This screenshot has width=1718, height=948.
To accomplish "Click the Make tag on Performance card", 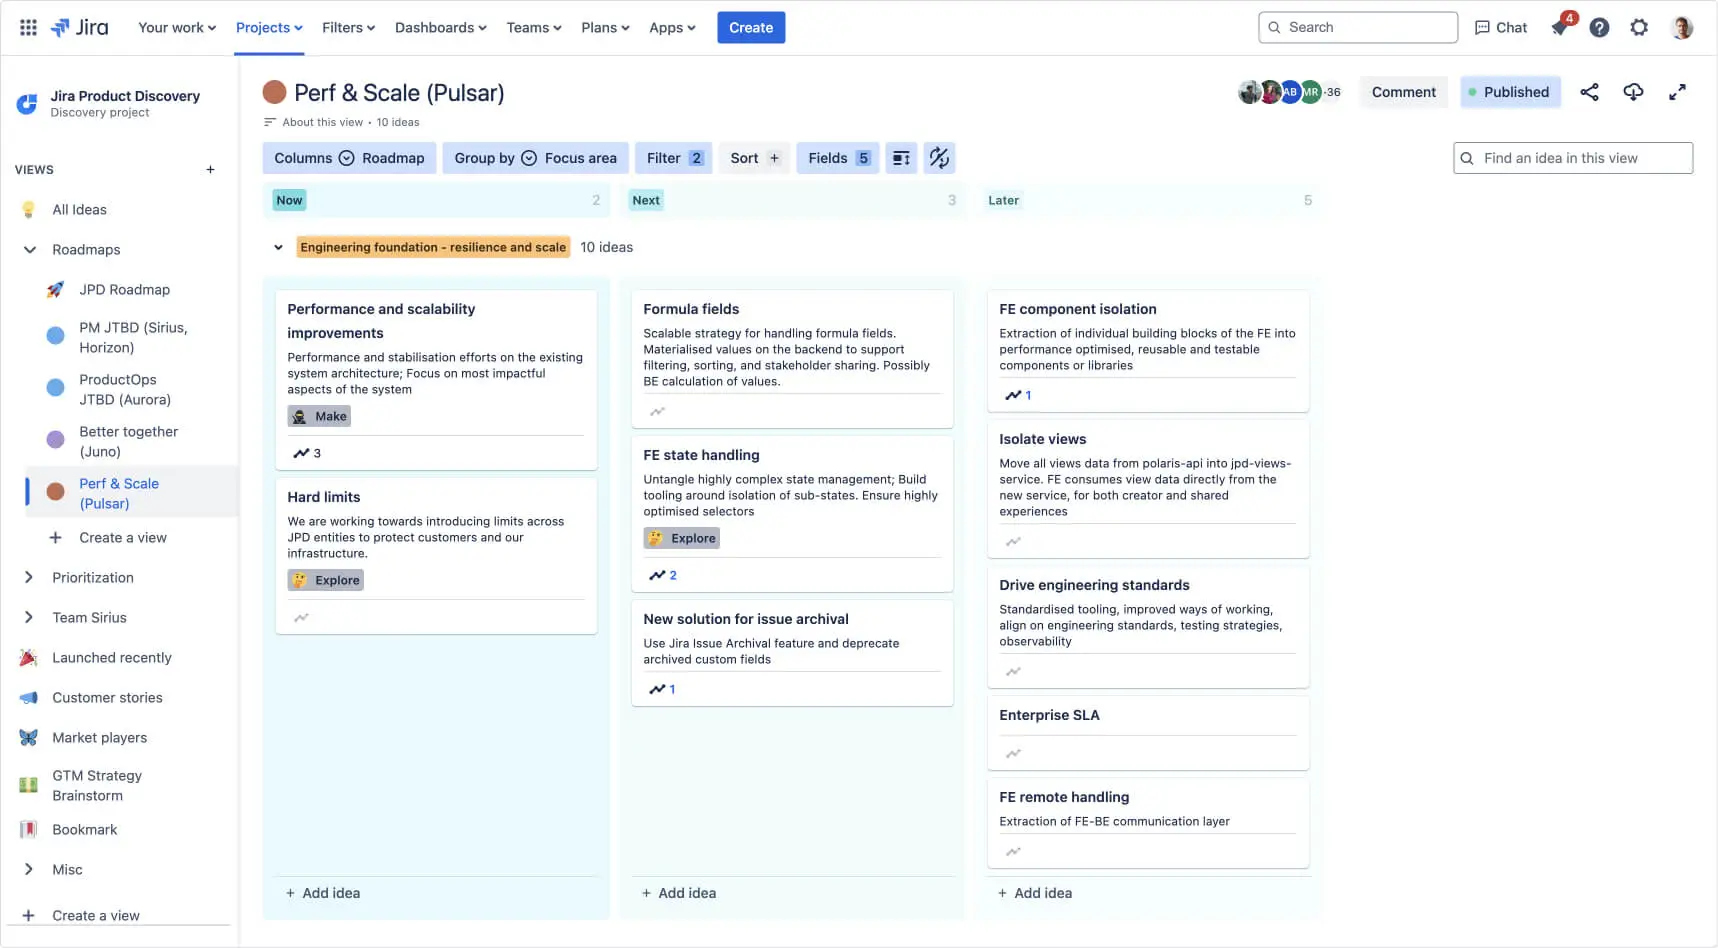I will [319, 416].
